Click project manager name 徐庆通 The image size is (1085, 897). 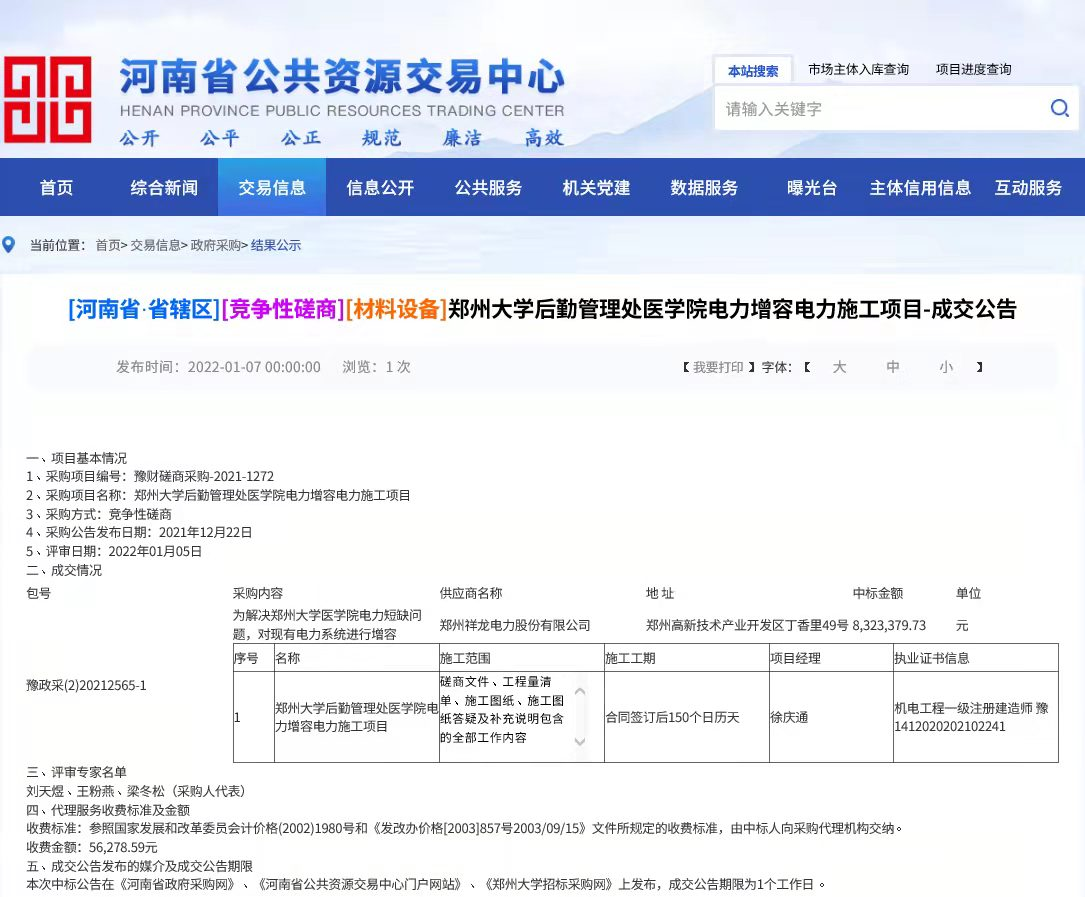[x=789, y=717]
